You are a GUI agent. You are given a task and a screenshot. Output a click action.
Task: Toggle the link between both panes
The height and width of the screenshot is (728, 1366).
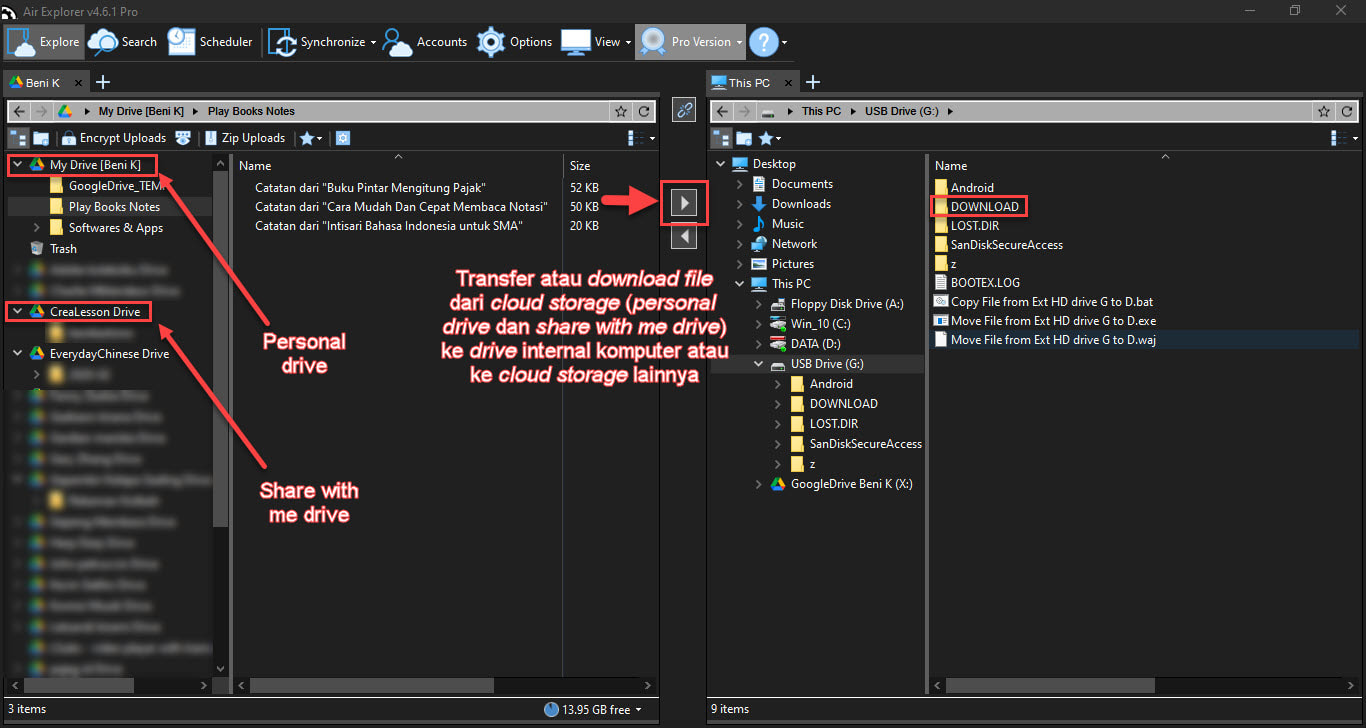pyautogui.click(x=684, y=110)
